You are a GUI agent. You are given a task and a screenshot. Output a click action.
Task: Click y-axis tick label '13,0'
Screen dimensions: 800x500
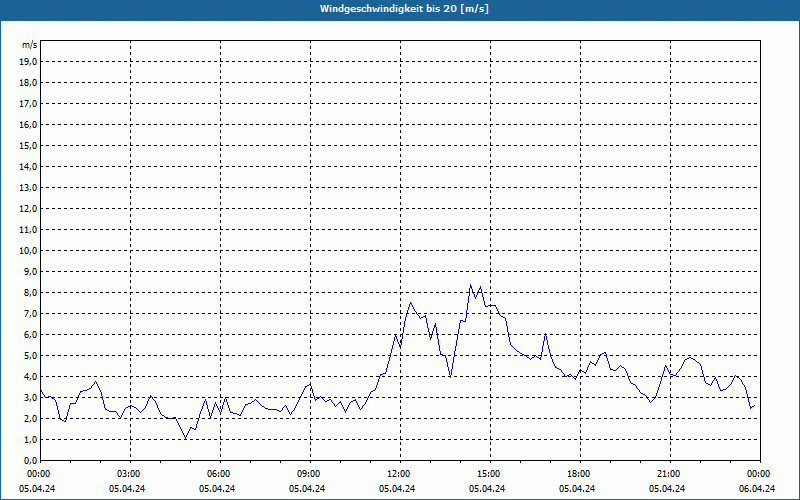click(28, 188)
